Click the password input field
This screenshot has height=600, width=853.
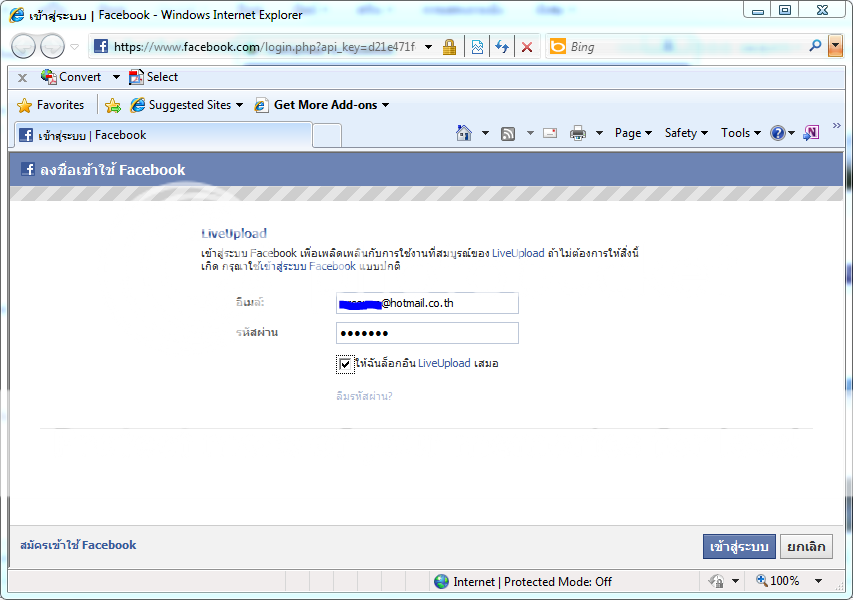click(427, 333)
